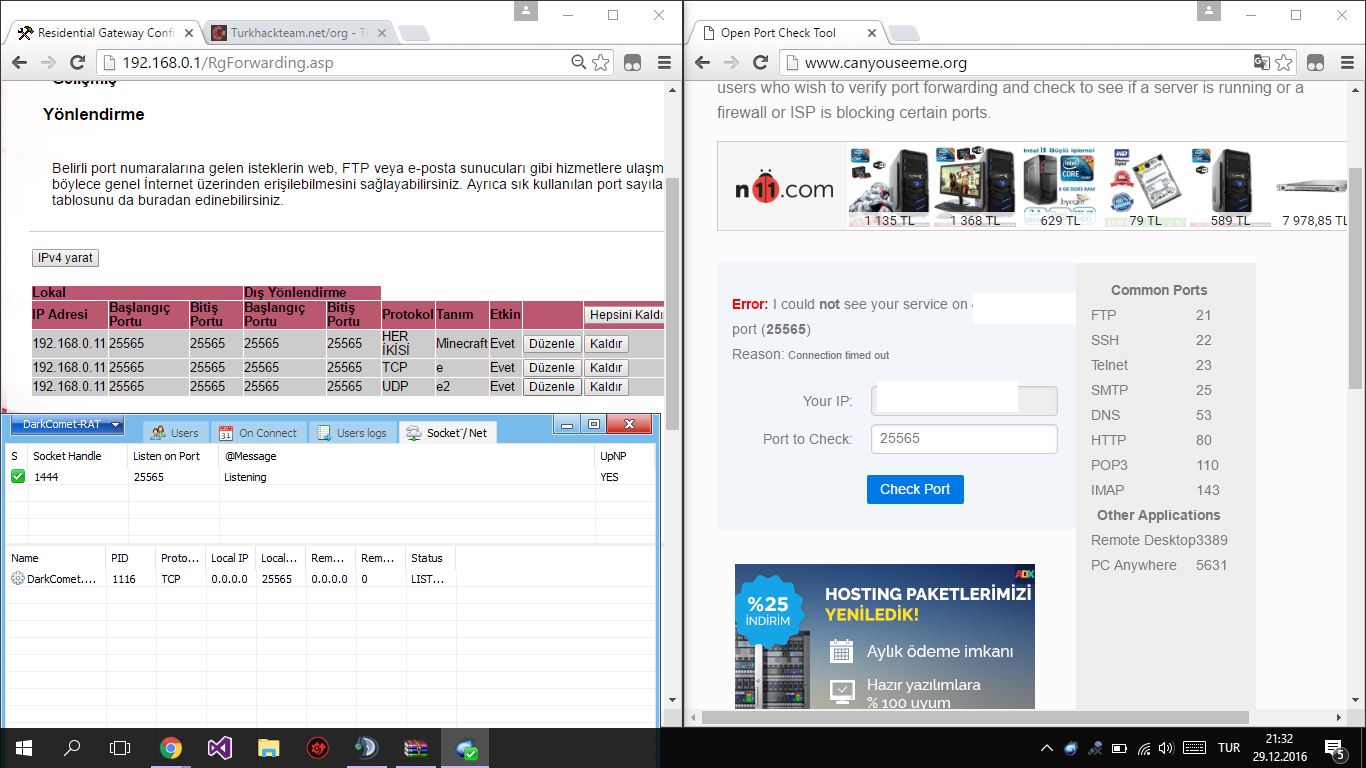Open the Chrome menu in the canyouseeme window
Image resolution: width=1366 pixels, height=768 pixels.
[x=1347, y=62]
